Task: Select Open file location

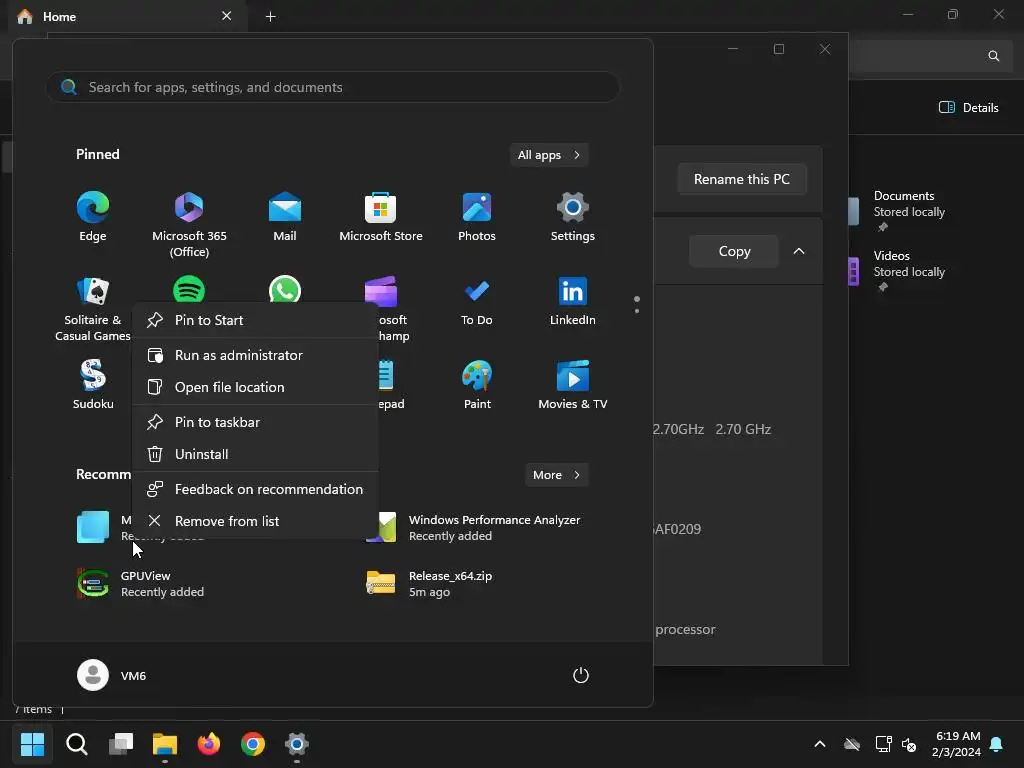Action: (x=255, y=387)
